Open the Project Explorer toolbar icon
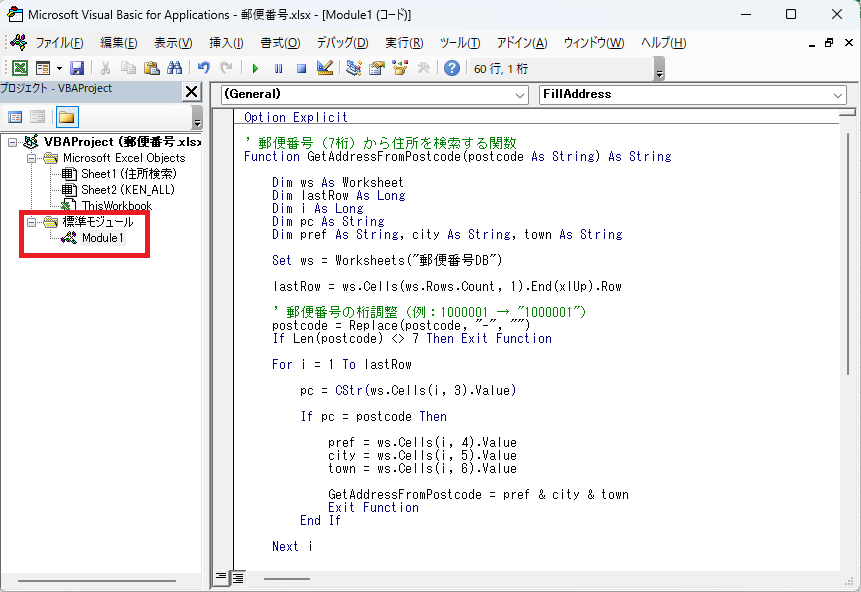The image size is (861, 592). point(354,68)
